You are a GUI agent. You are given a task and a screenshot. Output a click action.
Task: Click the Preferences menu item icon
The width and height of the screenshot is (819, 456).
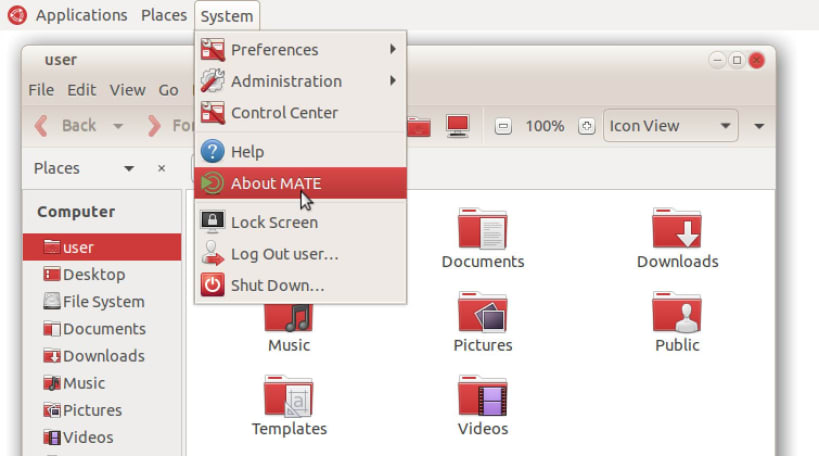[x=213, y=50]
